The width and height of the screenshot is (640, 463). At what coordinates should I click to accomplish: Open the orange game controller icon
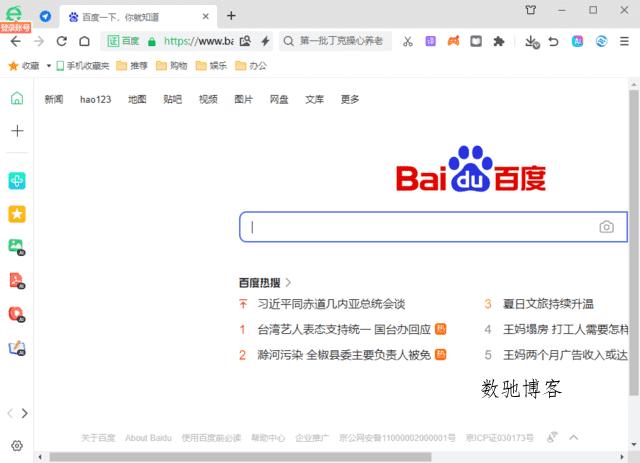coord(453,41)
